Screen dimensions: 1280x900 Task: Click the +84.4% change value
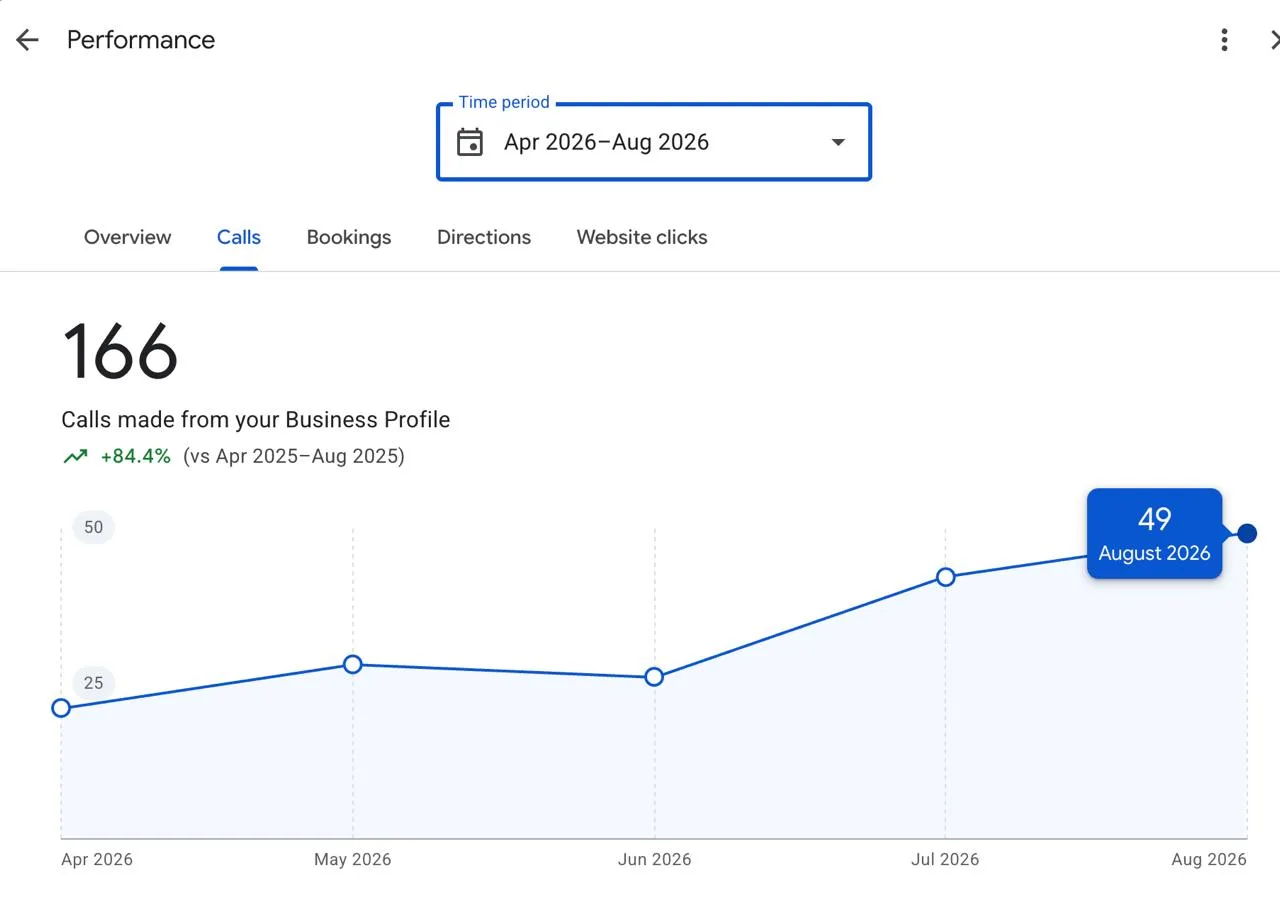(x=135, y=456)
